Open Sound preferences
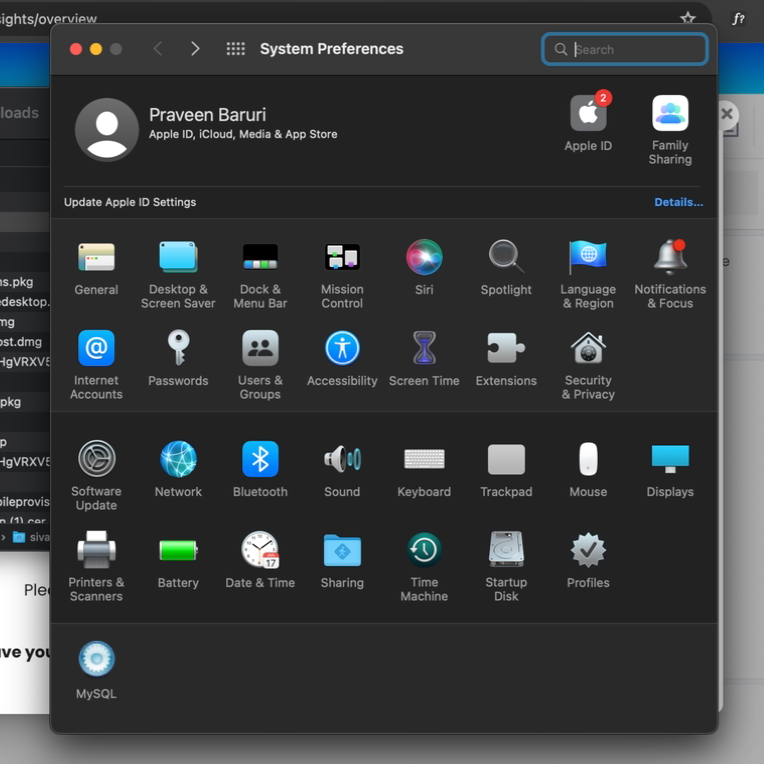 click(342, 469)
